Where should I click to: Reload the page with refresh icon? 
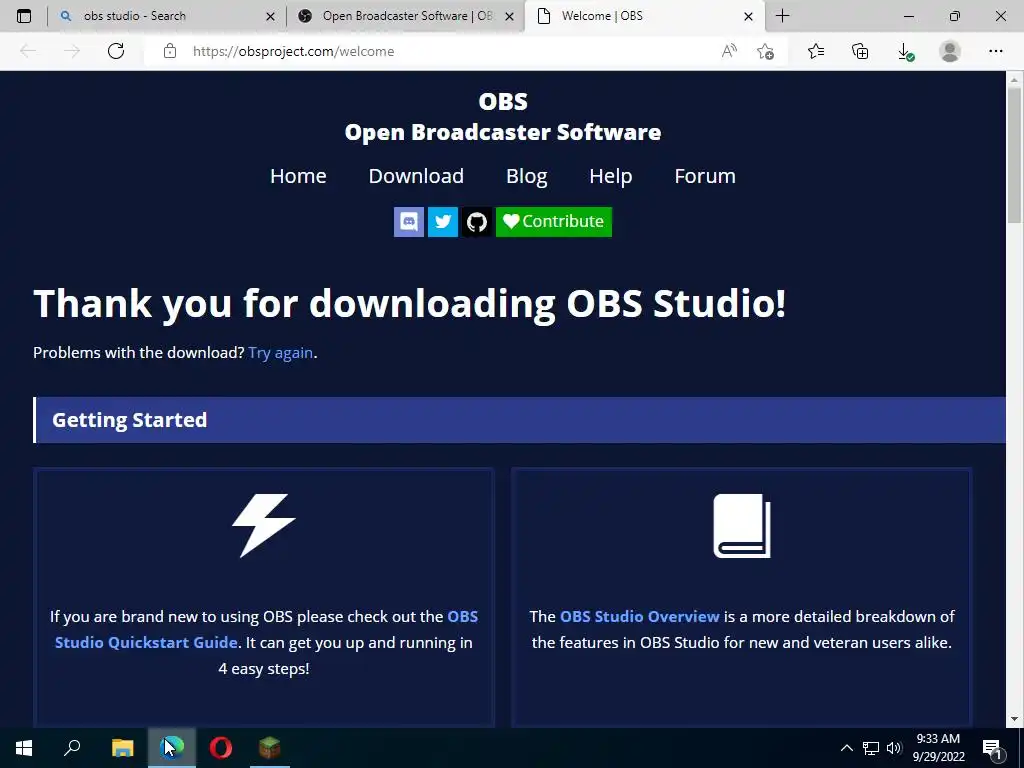[116, 51]
